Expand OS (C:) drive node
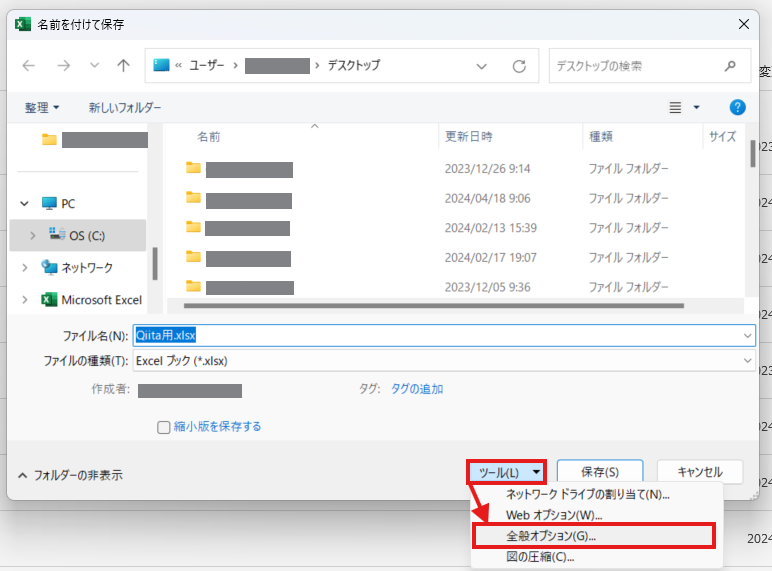 32,236
